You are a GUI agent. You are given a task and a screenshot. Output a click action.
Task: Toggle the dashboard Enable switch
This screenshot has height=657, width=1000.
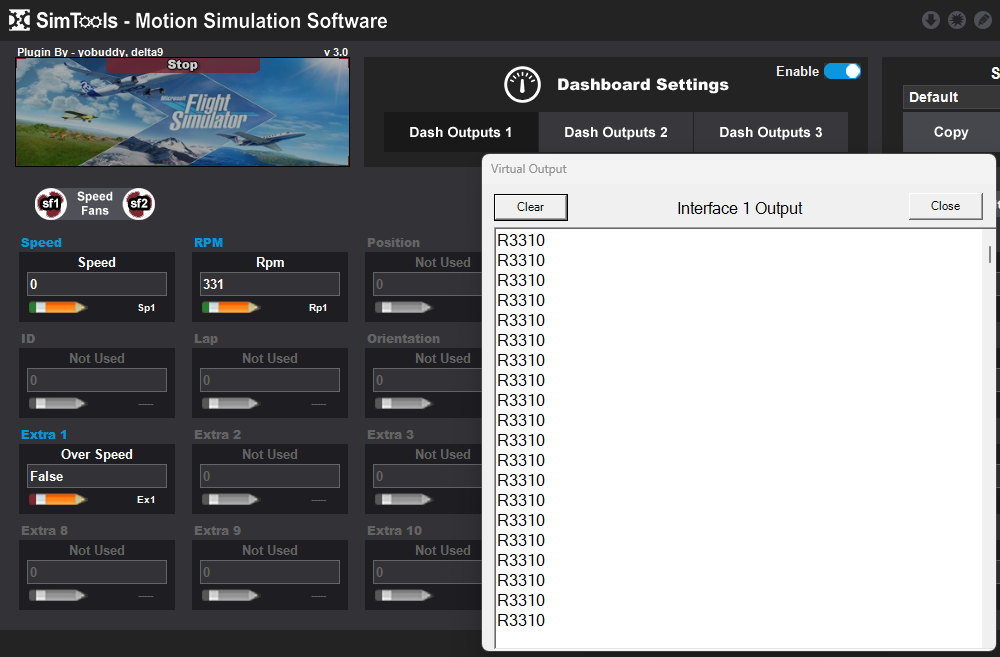(x=842, y=72)
